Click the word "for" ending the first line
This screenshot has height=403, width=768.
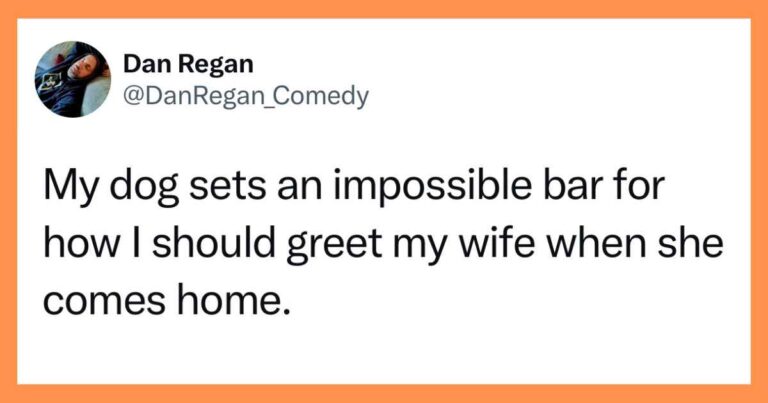635,188
